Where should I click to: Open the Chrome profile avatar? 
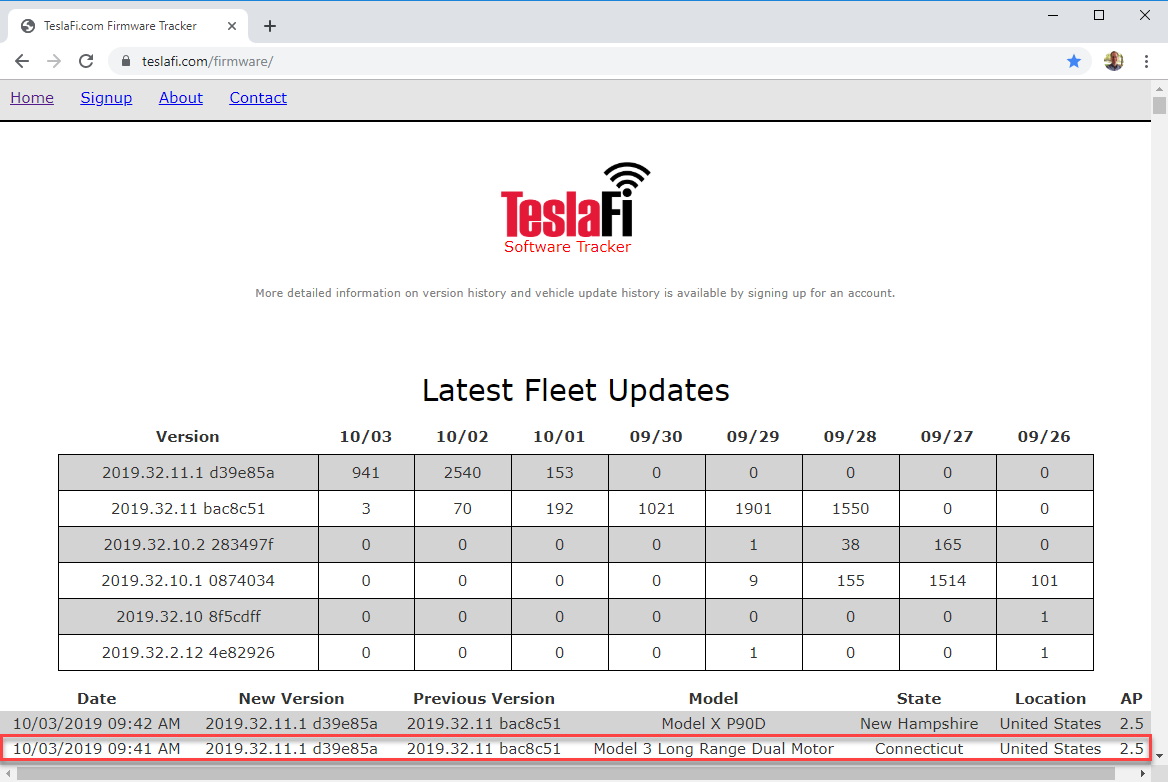1114,61
